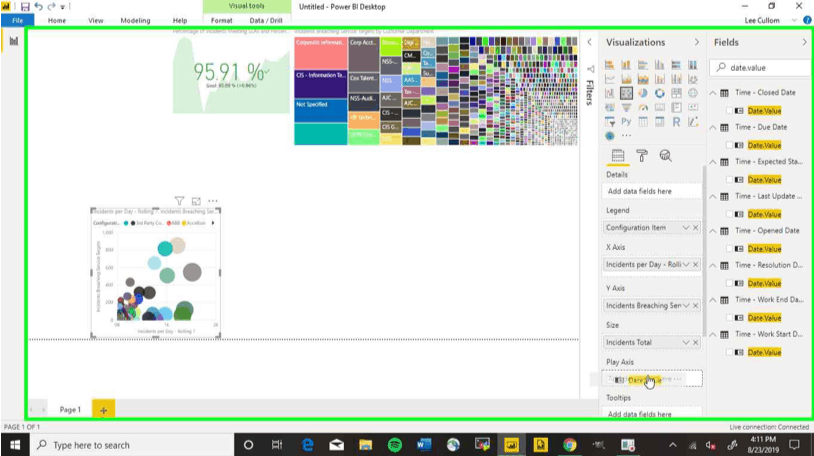Open the File menu
The image size is (814, 456).
(18, 20)
